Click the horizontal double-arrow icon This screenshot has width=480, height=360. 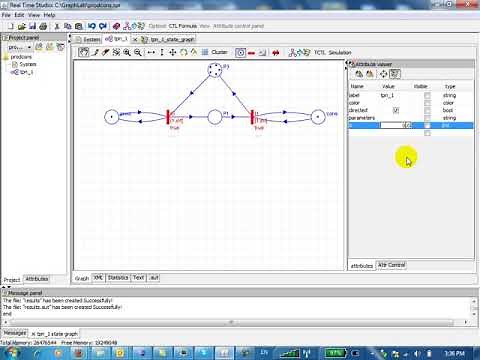click(151, 52)
